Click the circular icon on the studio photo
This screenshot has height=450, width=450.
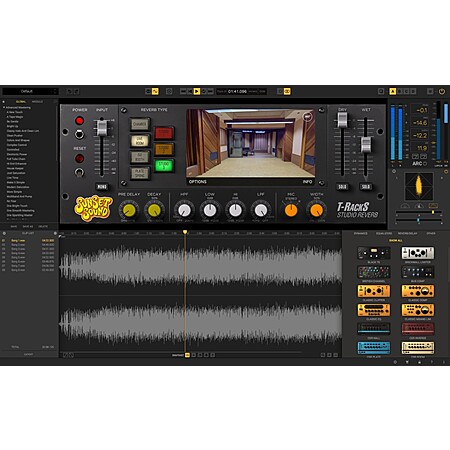coord(307,116)
